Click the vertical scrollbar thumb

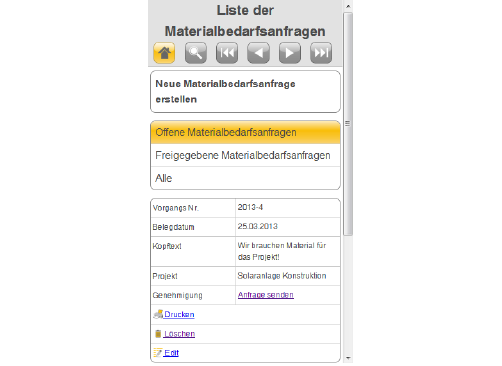coord(348,124)
